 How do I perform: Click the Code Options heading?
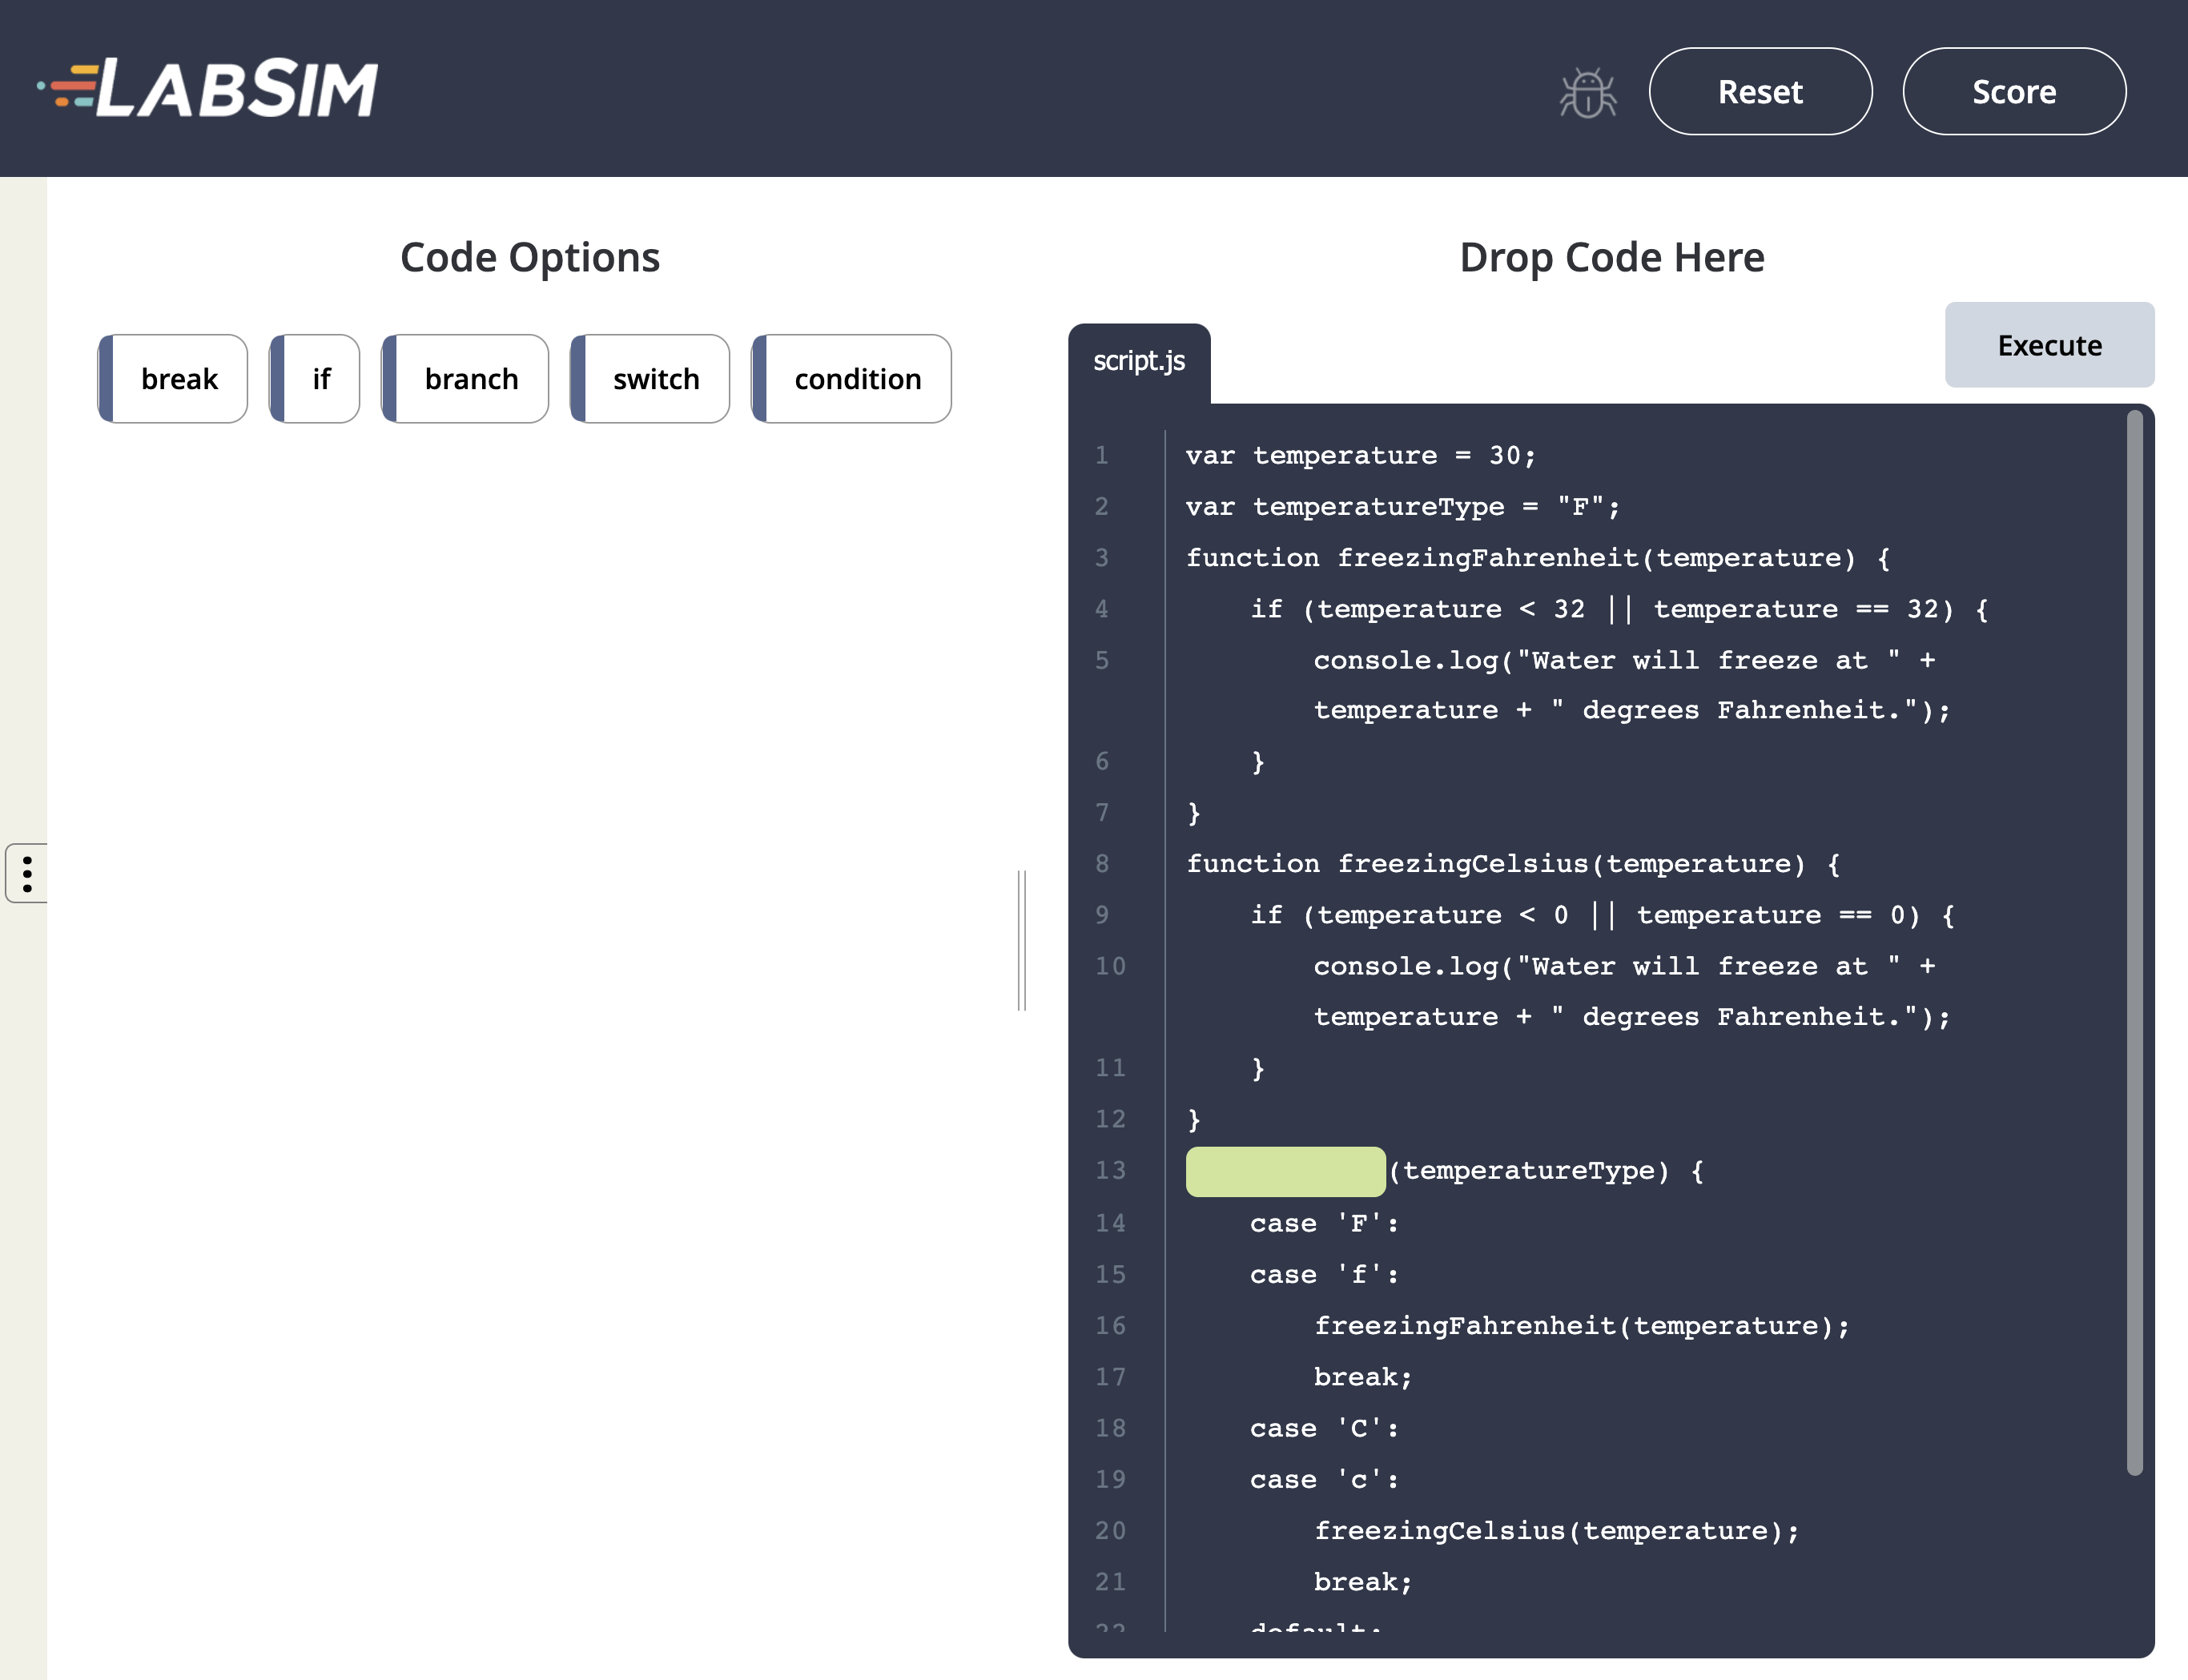click(x=530, y=258)
